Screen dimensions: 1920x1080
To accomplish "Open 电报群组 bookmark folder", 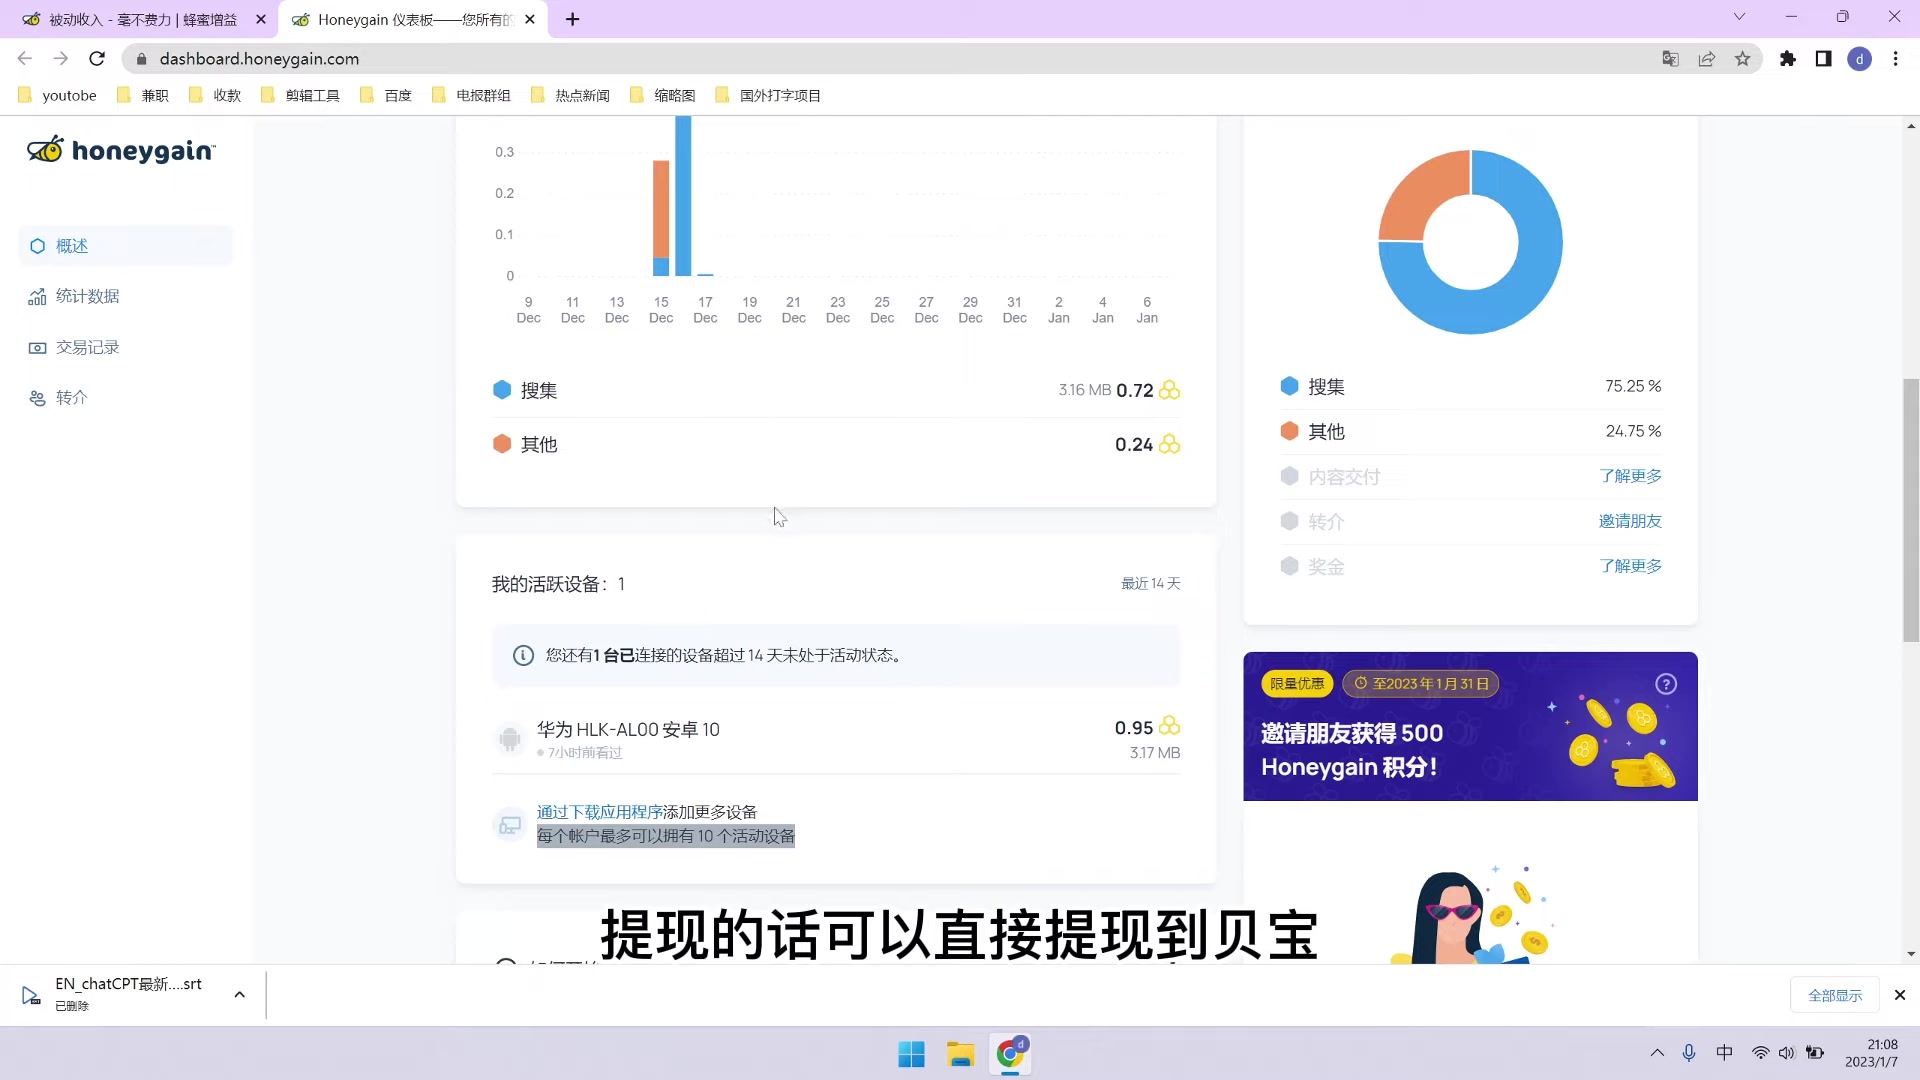I will coord(471,96).
